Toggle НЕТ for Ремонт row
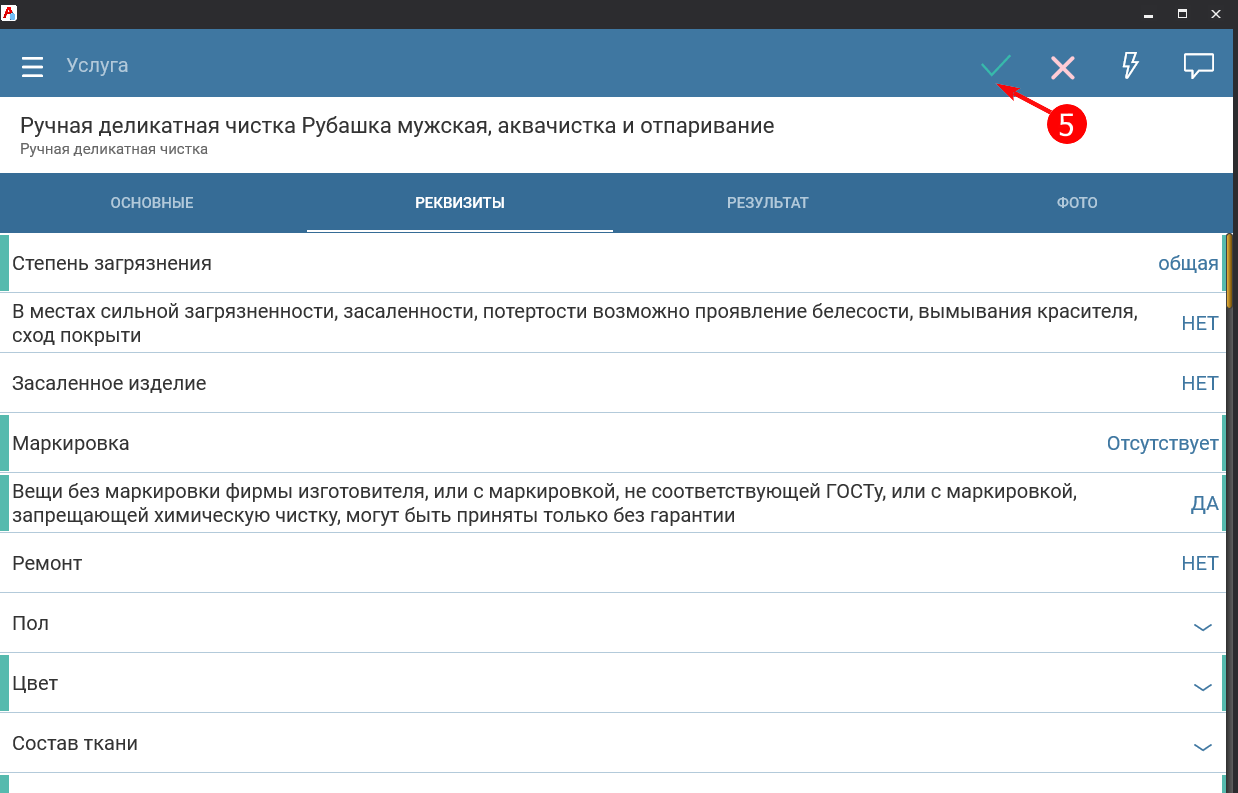Screen dimensions: 1238x793 (x=1200, y=563)
